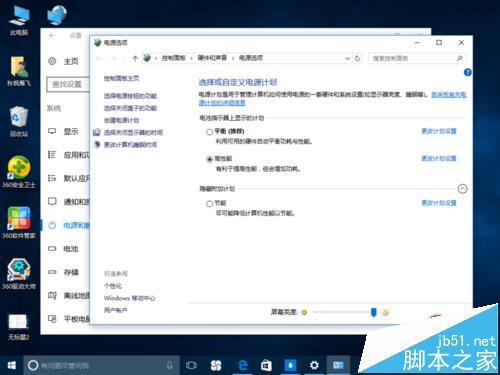Image resolution: width=500 pixels, height=375 pixels.
Task: Open the 创建电源计划 link
Action: tap(122, 120)
